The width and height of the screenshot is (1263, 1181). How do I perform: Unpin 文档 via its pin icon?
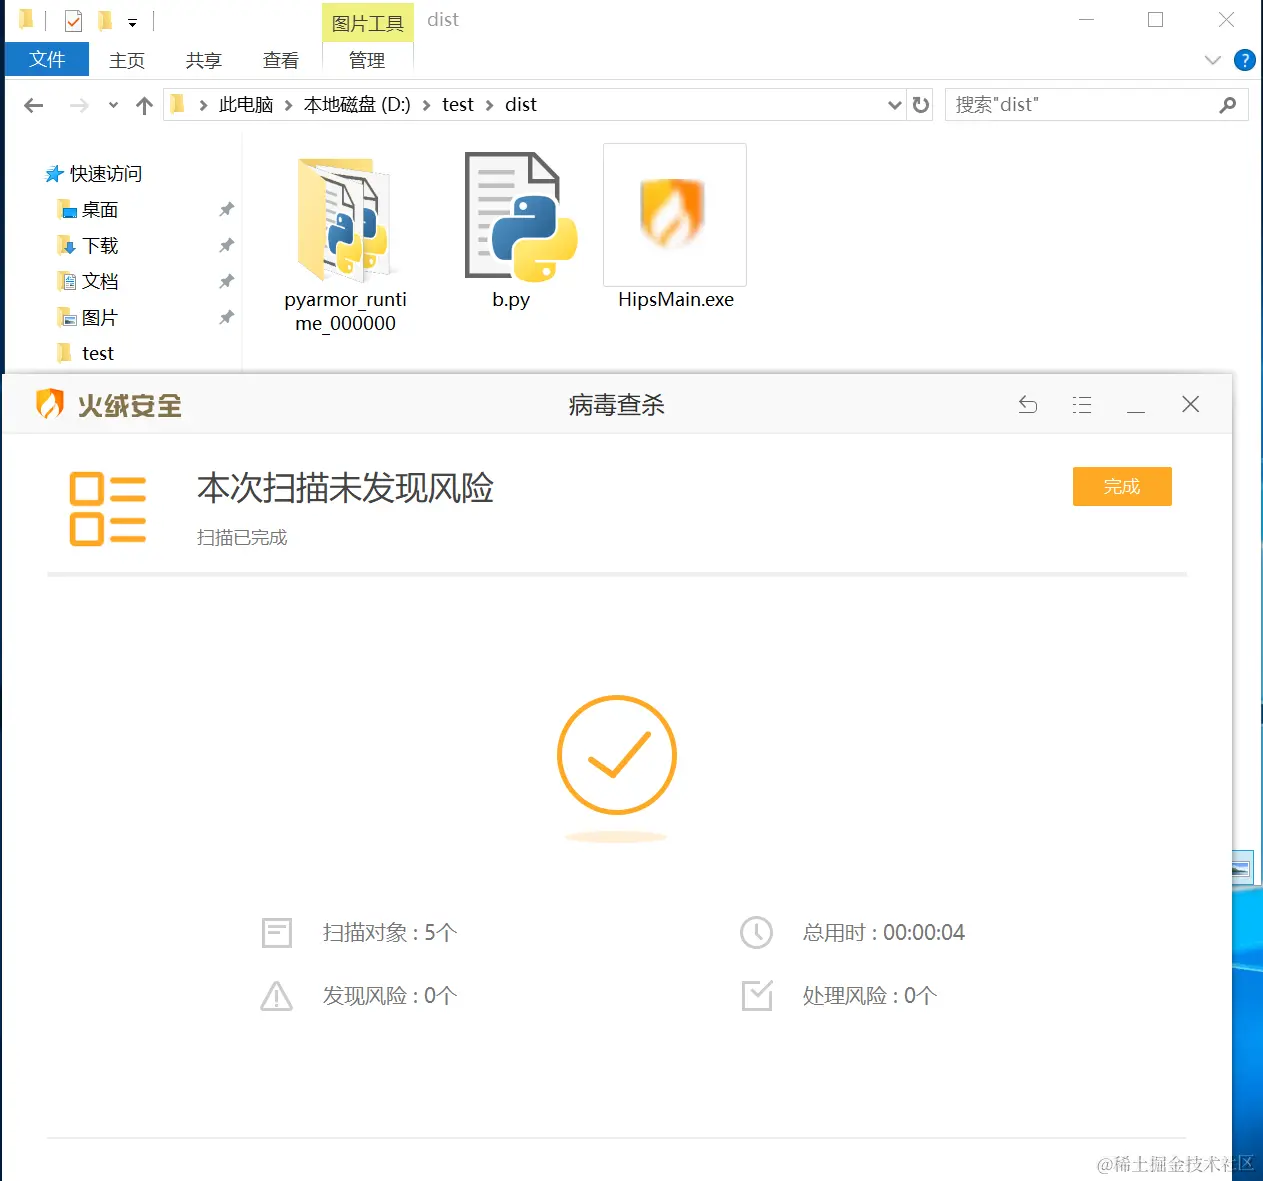226,281
